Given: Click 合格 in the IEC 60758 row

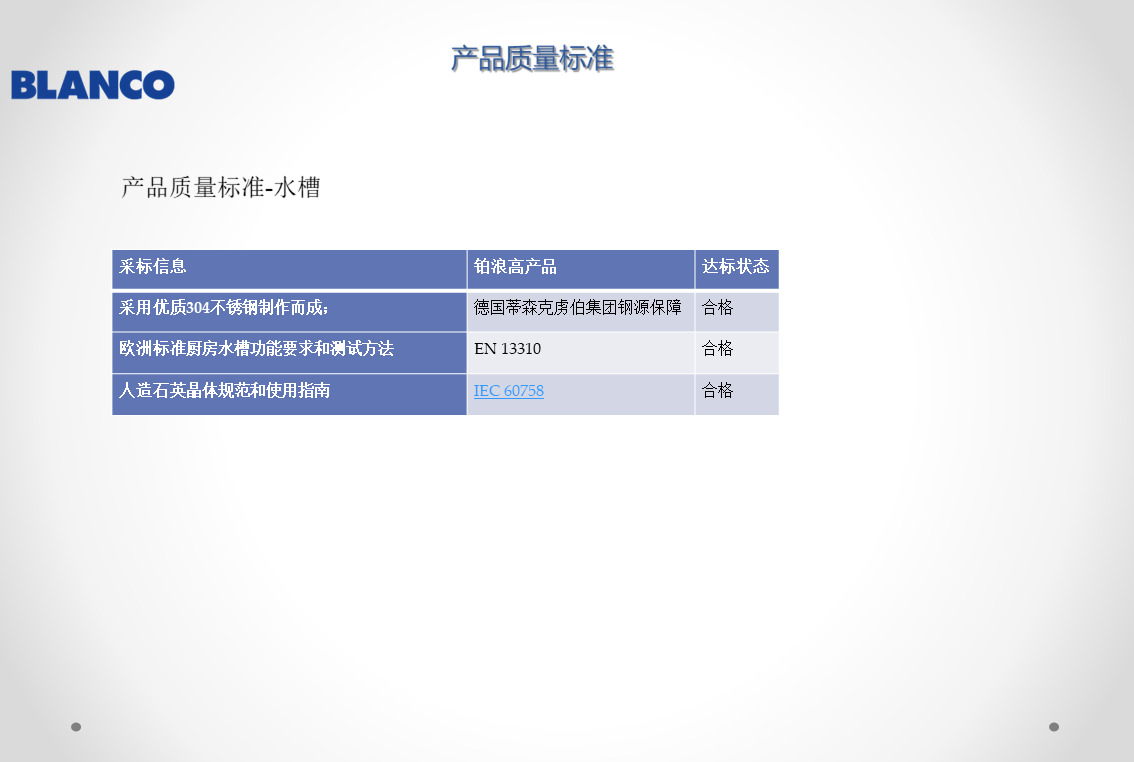Looking at the screenshot, I should click(737, 395).
